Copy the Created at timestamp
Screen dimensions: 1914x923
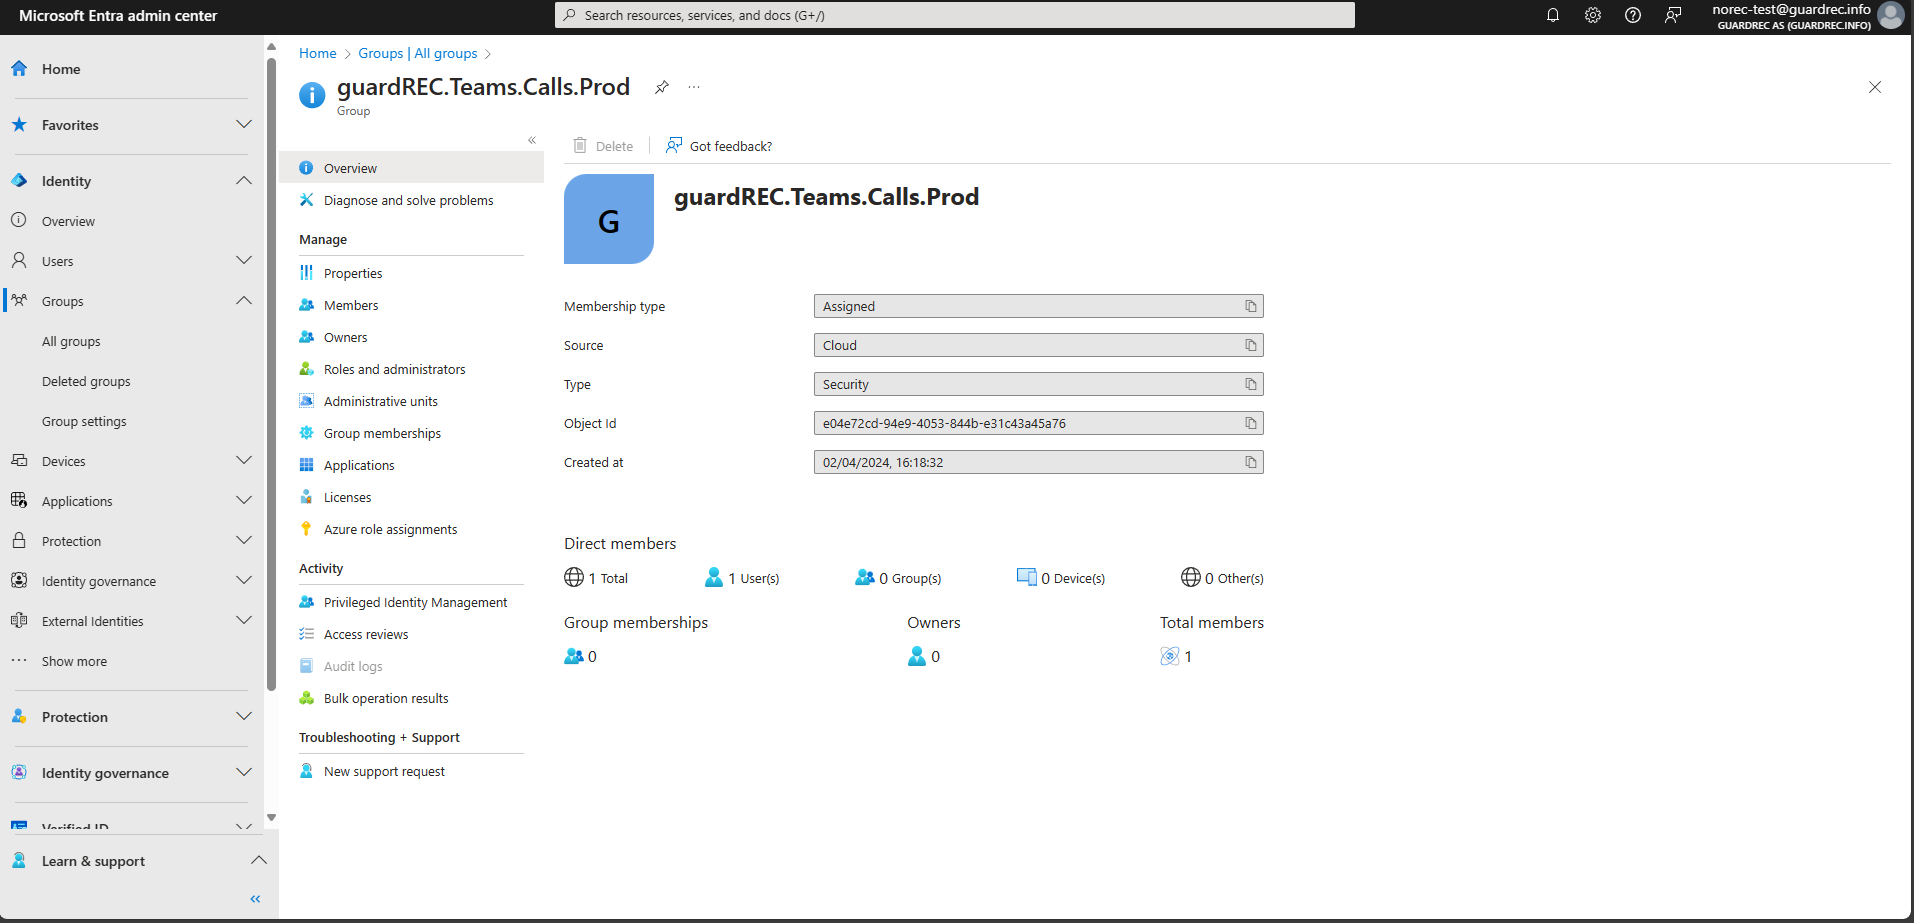pos(1250,462)
